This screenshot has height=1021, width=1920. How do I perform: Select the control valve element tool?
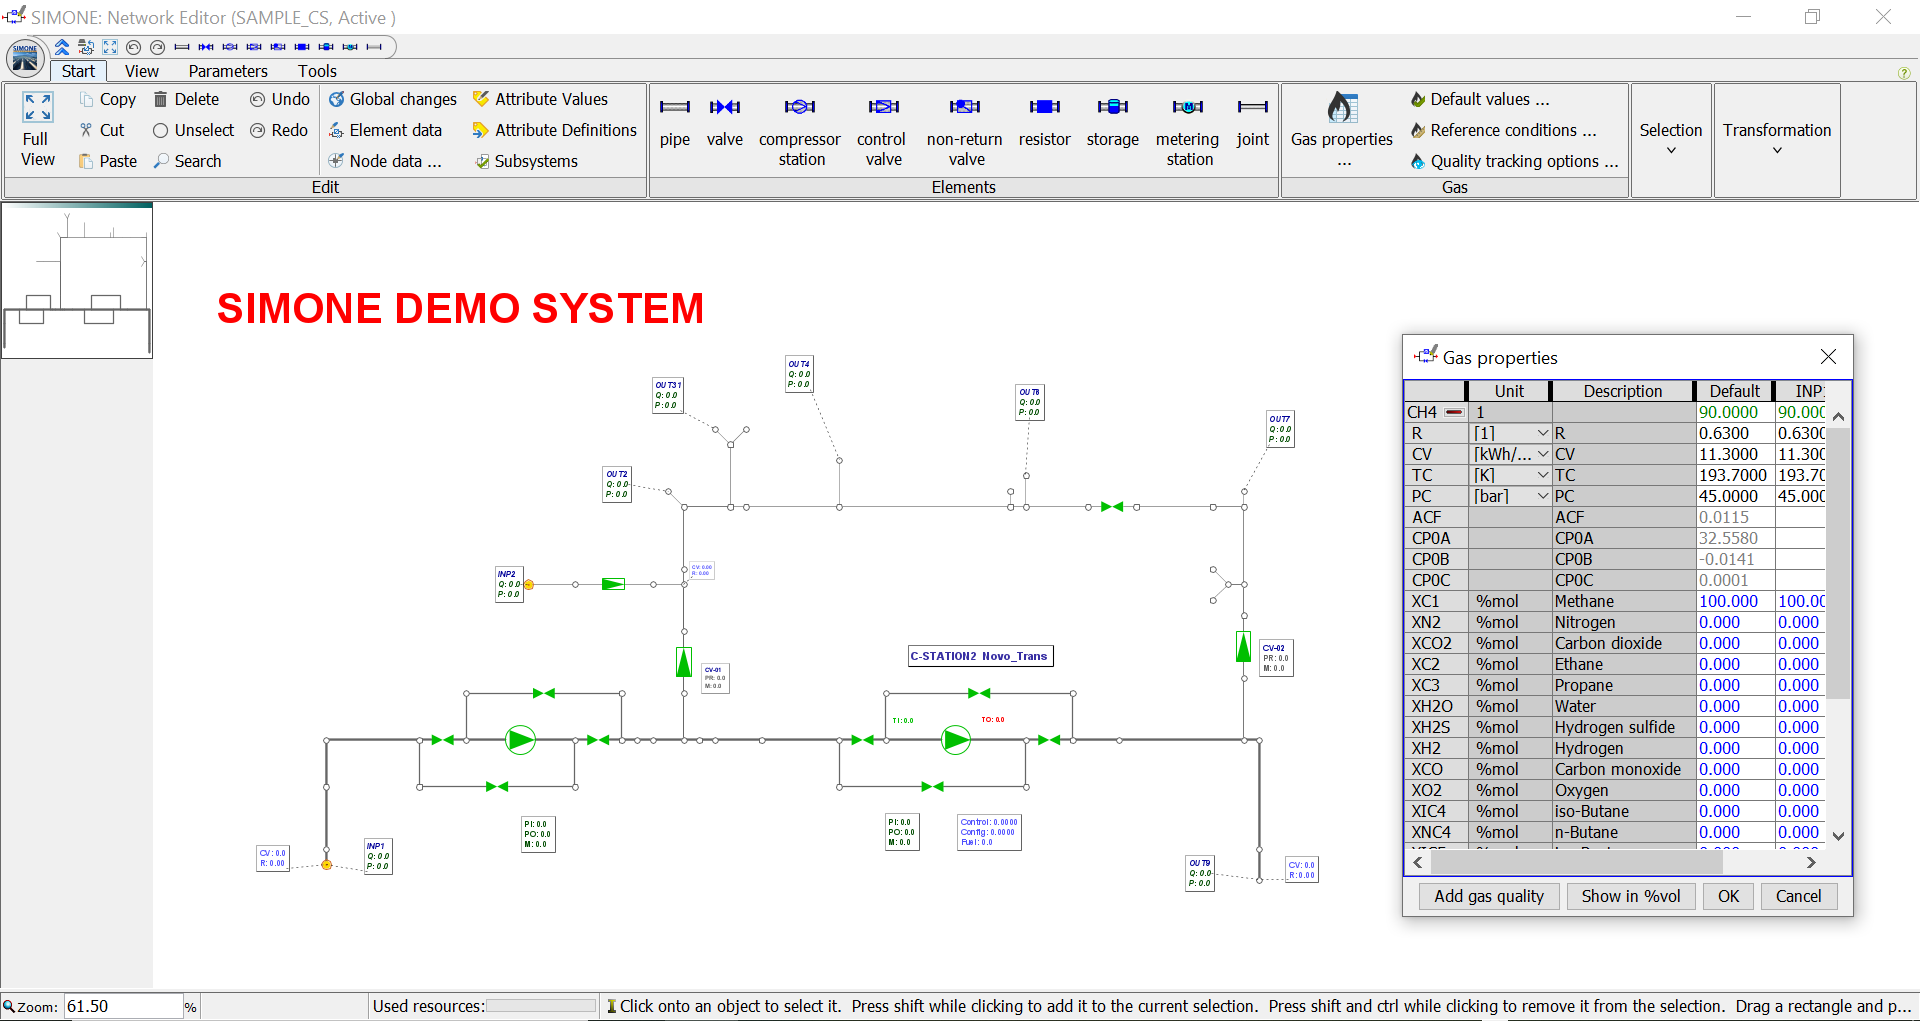(x=883, y=133)
